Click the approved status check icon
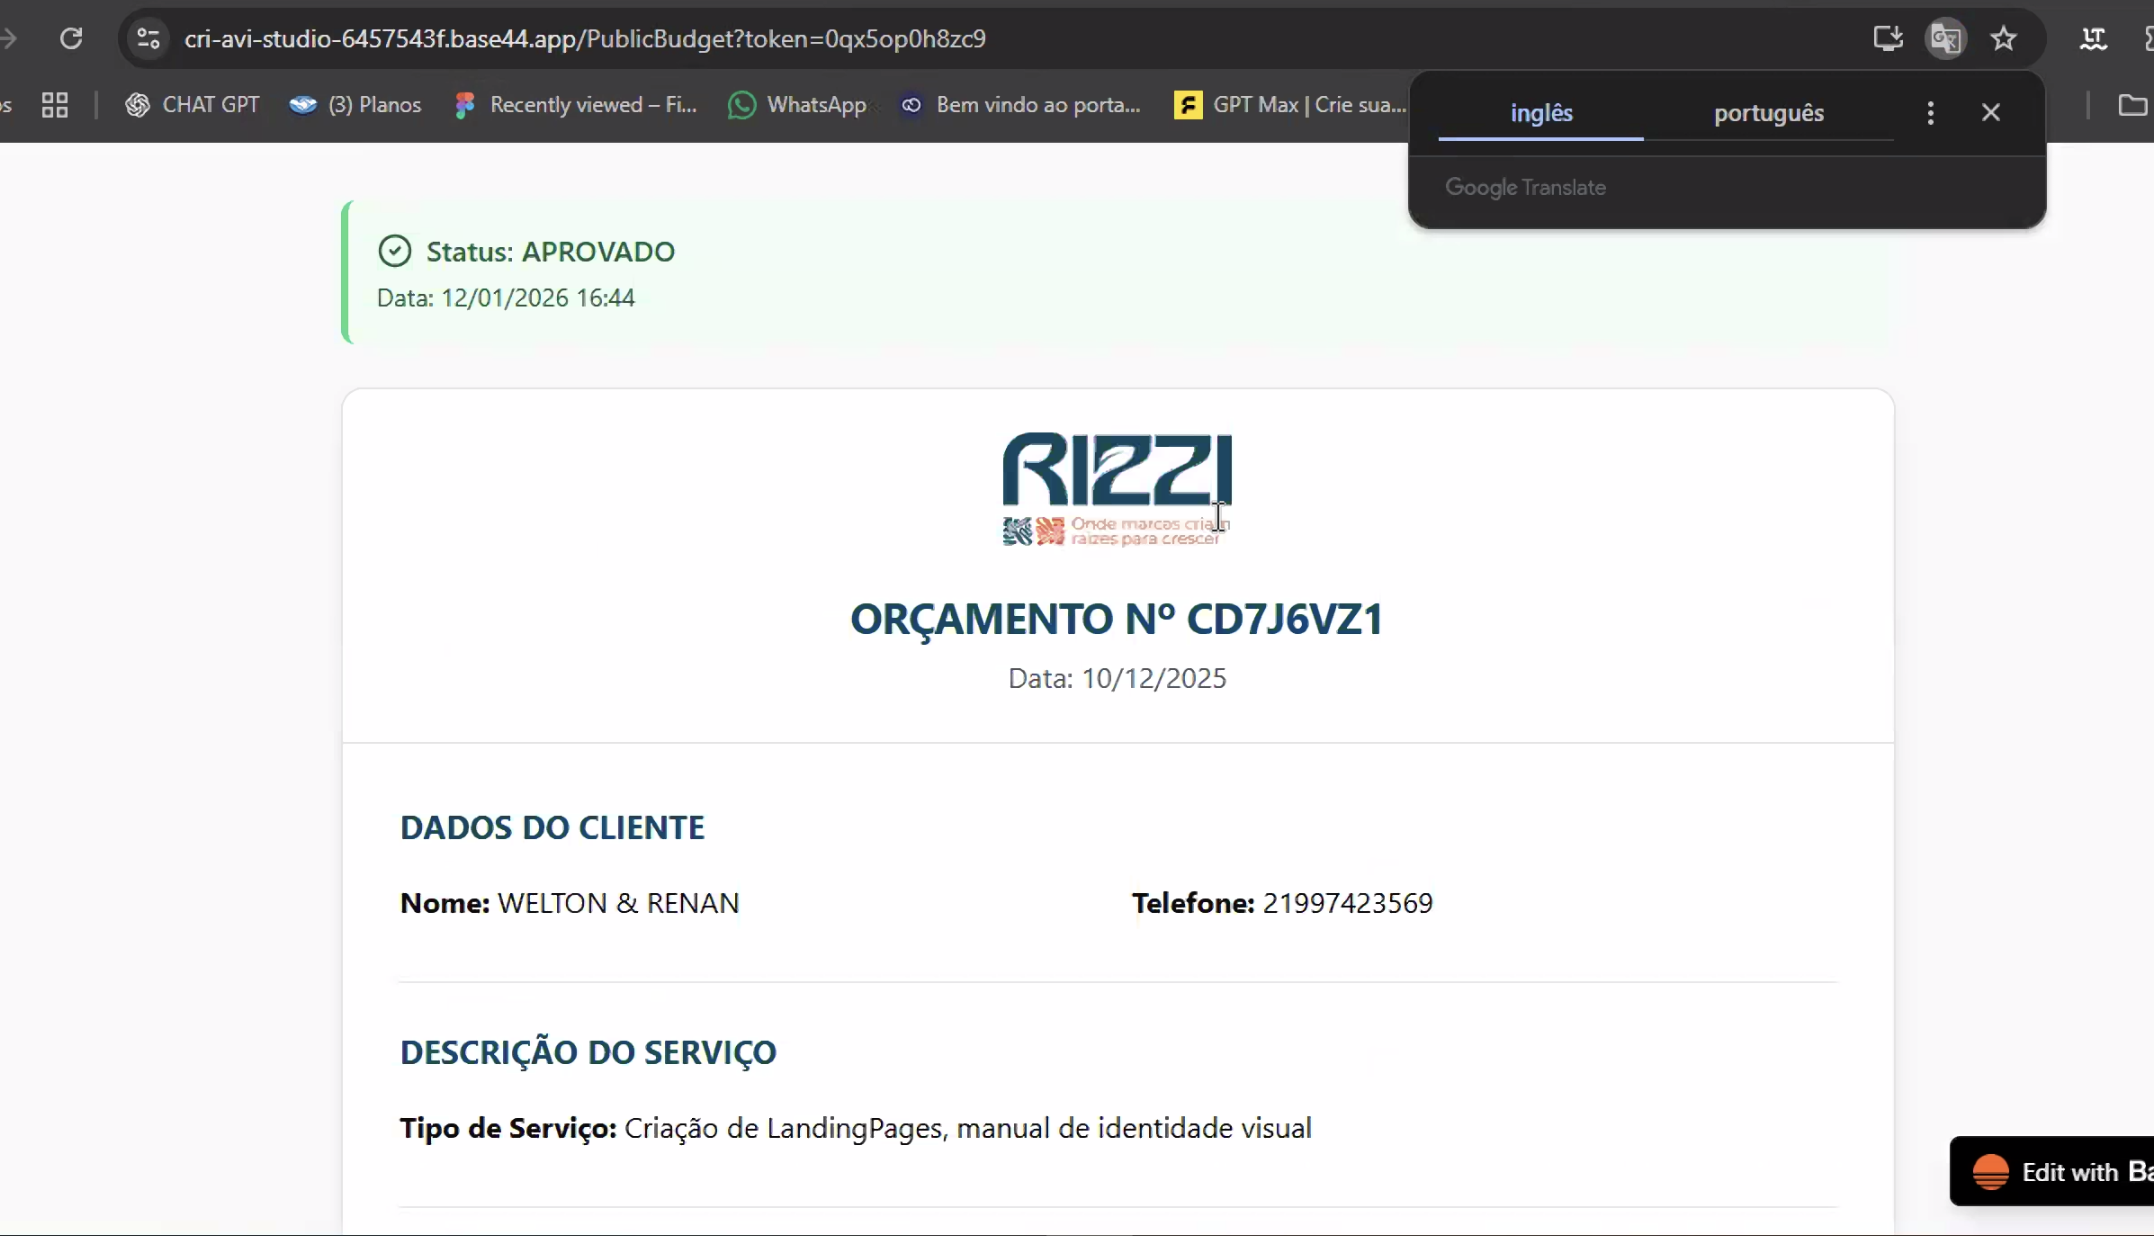This screenshot has width=2154, height=1236. [395, 251]
